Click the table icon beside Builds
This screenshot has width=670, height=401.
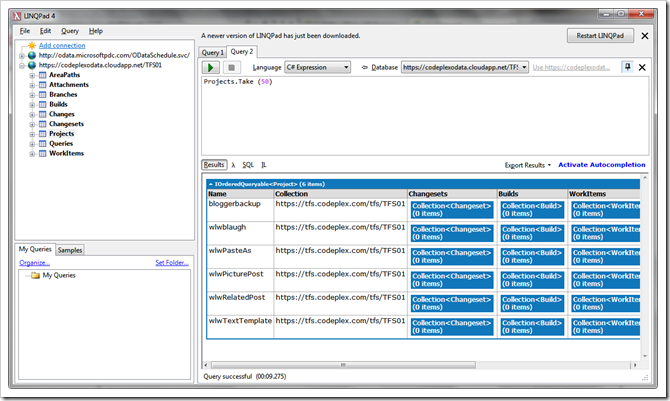click(42, 104)
